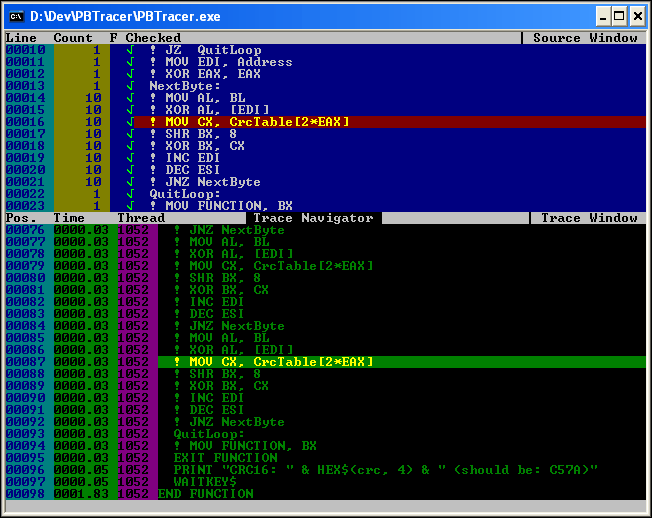Click the Checked column header
Image resolution: width=652 pixels, height=518 pixels.
(153, 38)
